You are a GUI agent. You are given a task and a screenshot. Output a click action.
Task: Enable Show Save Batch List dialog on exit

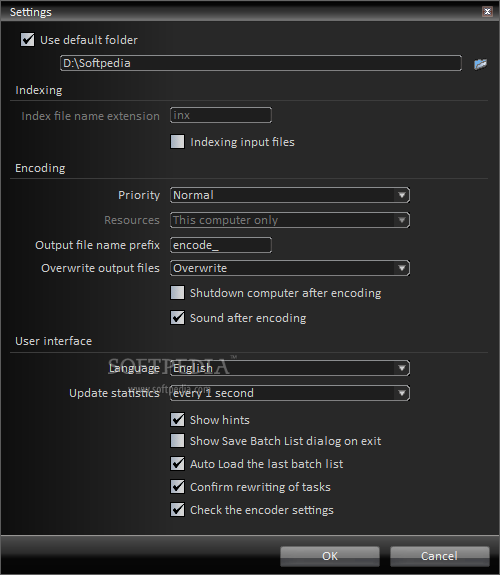coord(178,441)
